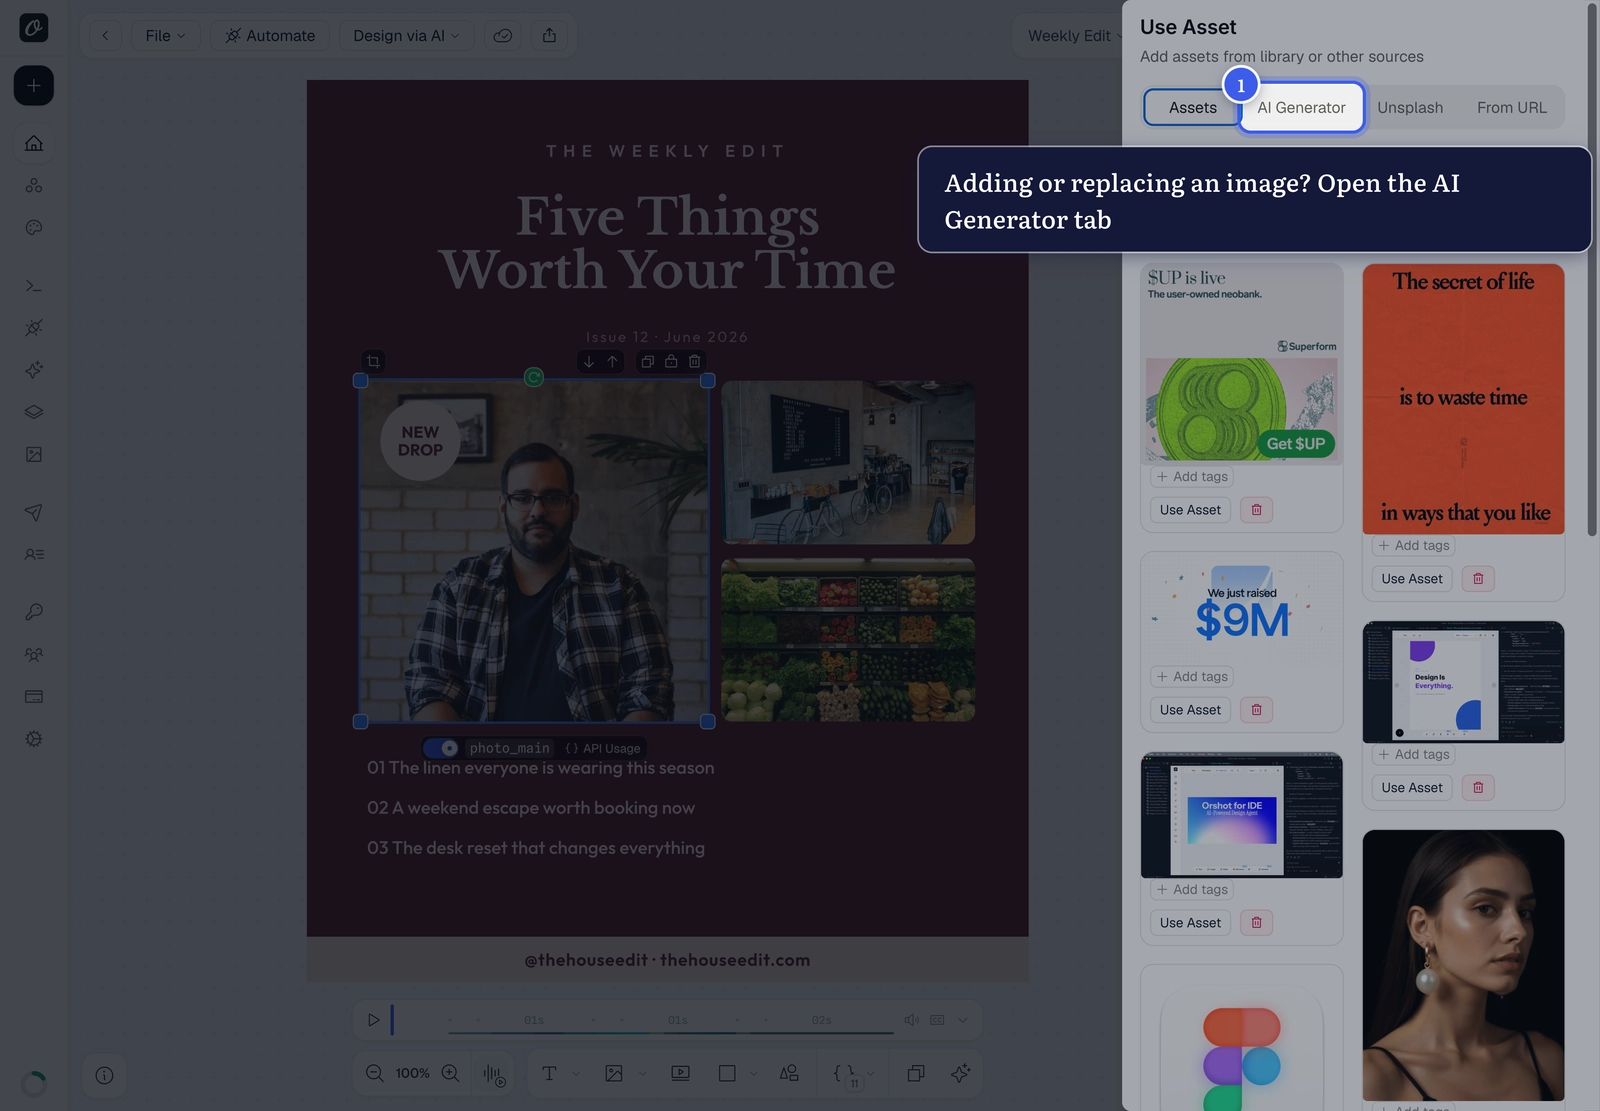Open the rectangle shape dropdown arrow
The image size is (1600, 1111).
click(753, 1074)
